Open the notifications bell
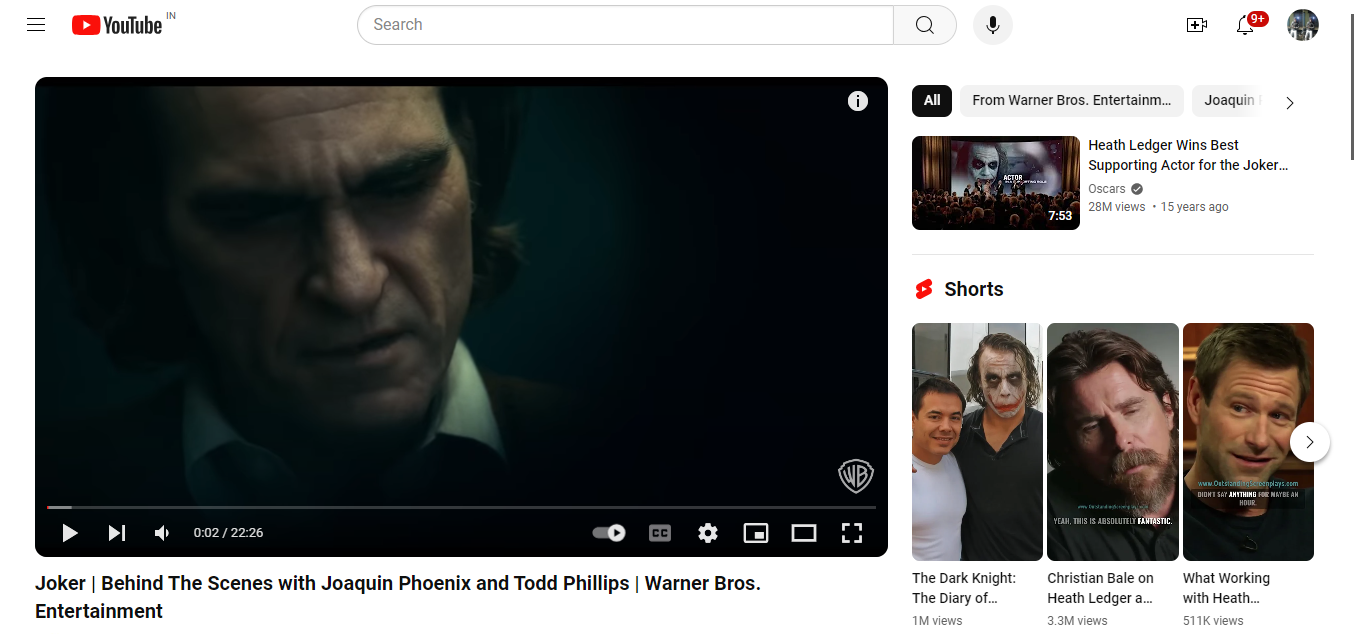 click(x=1245, y=25)
